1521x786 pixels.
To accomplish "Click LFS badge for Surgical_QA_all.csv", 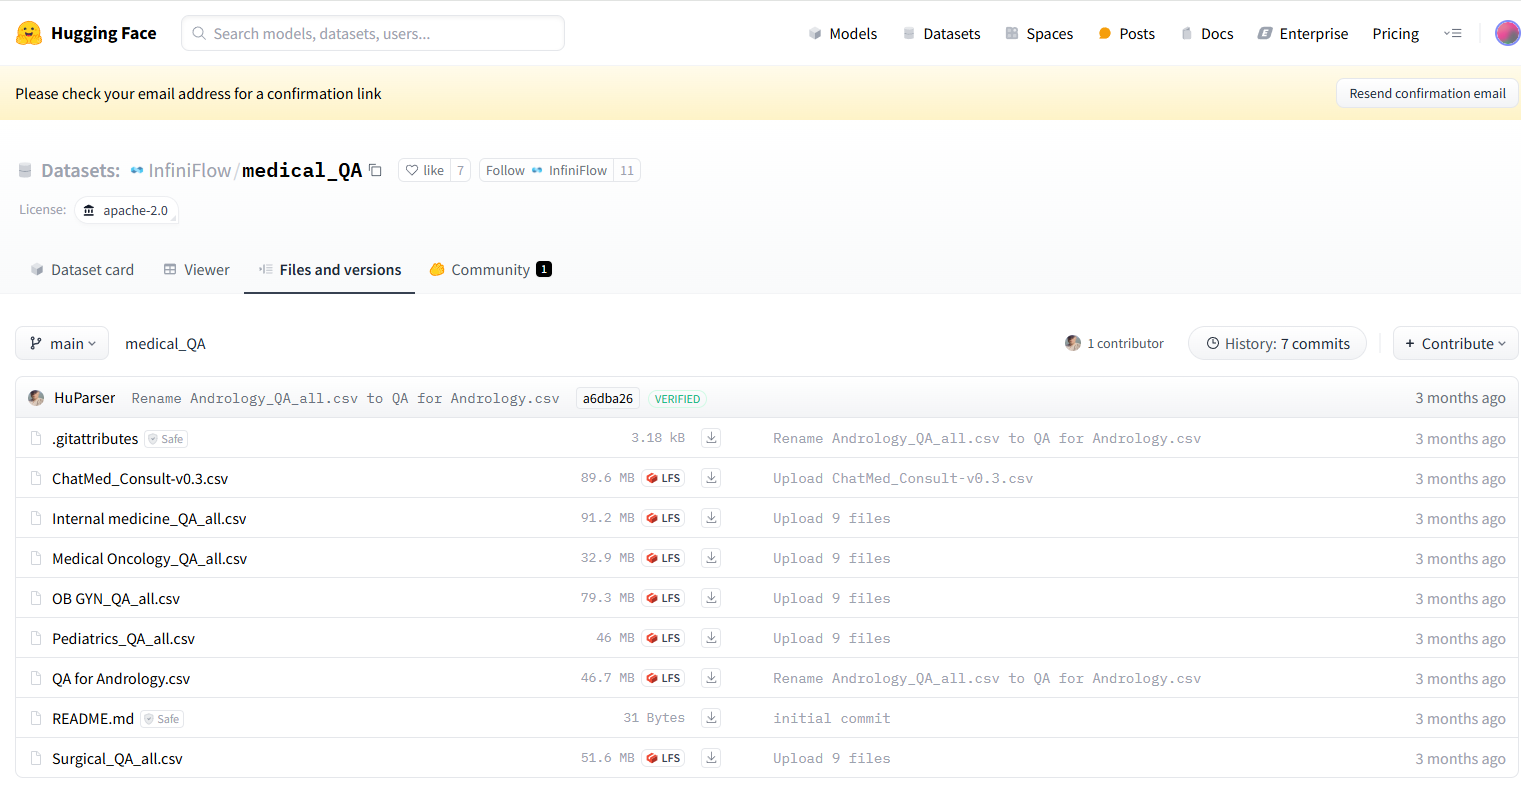I will pos(663,758).
